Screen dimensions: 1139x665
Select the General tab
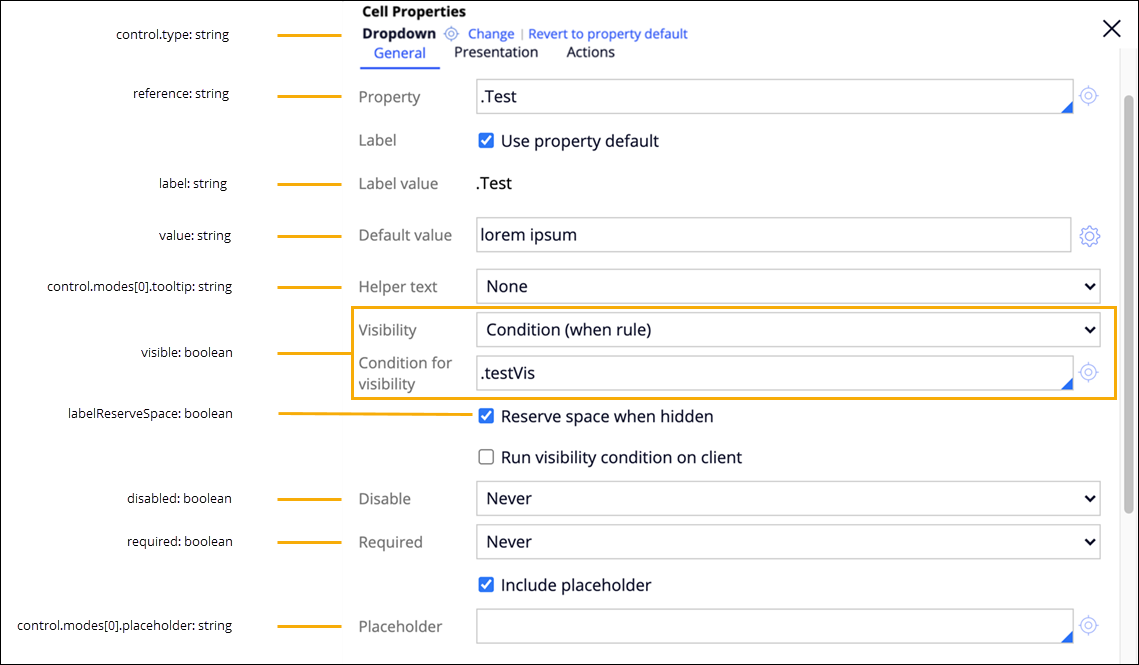click(400, 54)
